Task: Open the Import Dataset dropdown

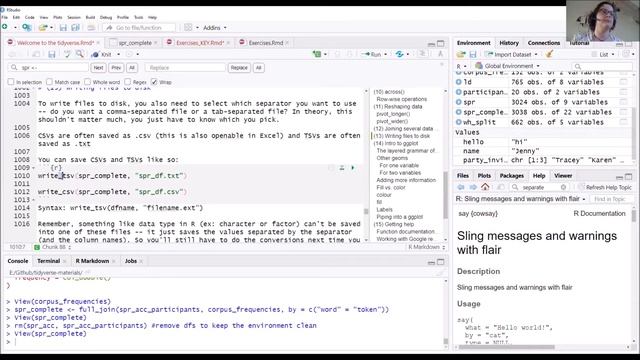Action: (x=511, y=54)
